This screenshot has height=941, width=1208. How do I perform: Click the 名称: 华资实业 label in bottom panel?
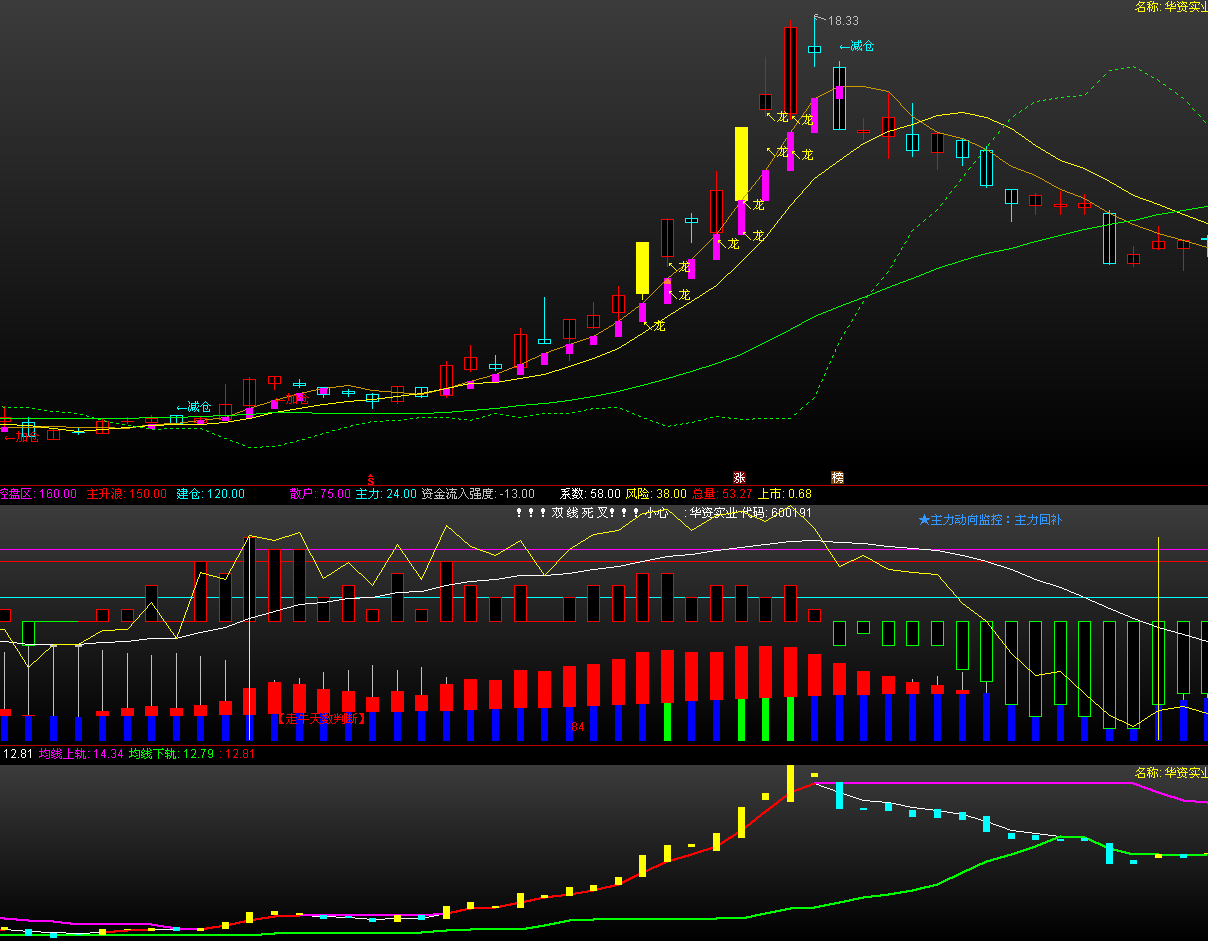pos(1171,773)
